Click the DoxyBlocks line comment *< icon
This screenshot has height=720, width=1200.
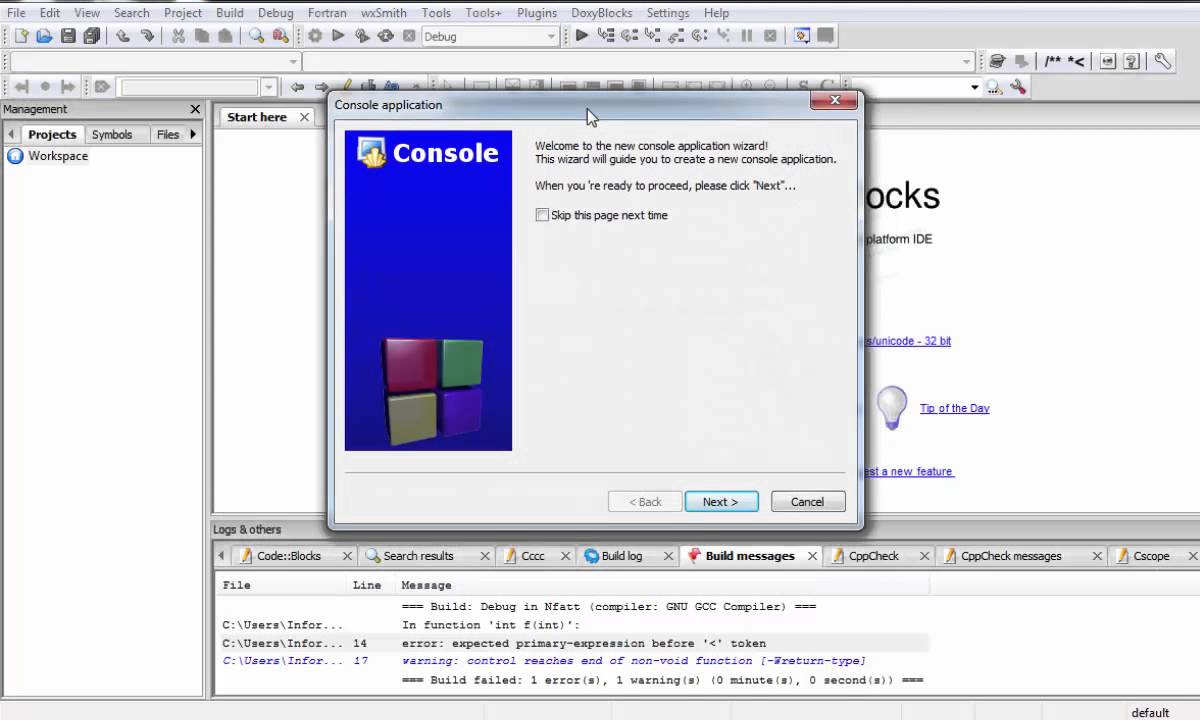point(1076,61)
